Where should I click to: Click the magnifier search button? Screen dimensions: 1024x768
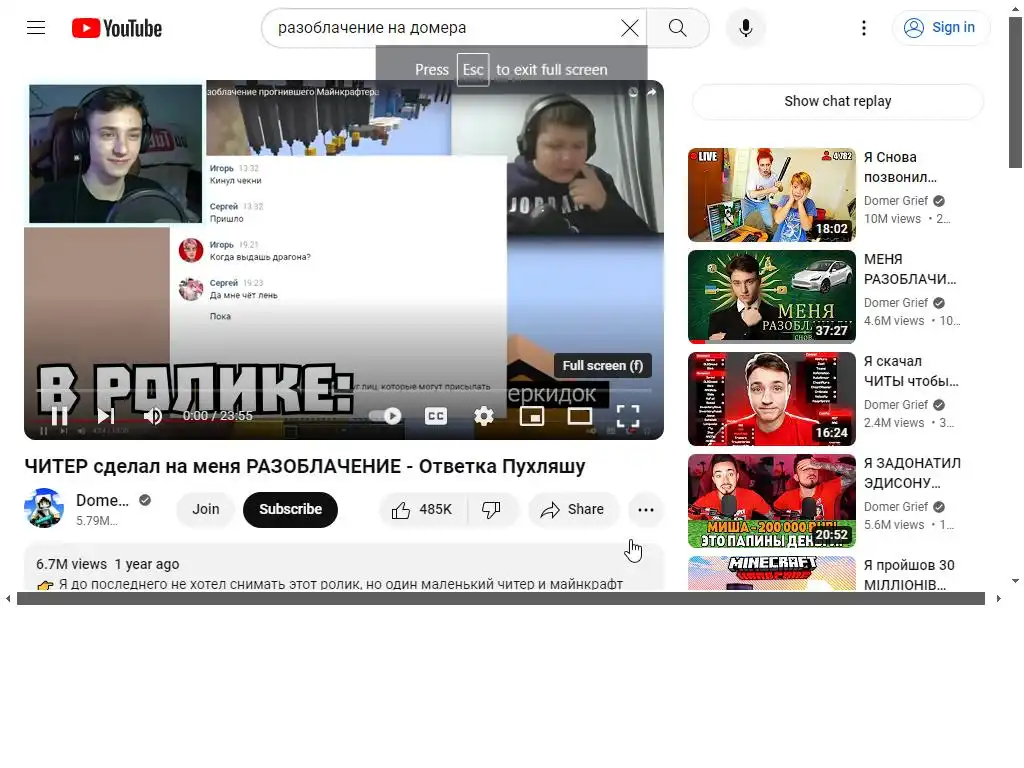[678, 27]
